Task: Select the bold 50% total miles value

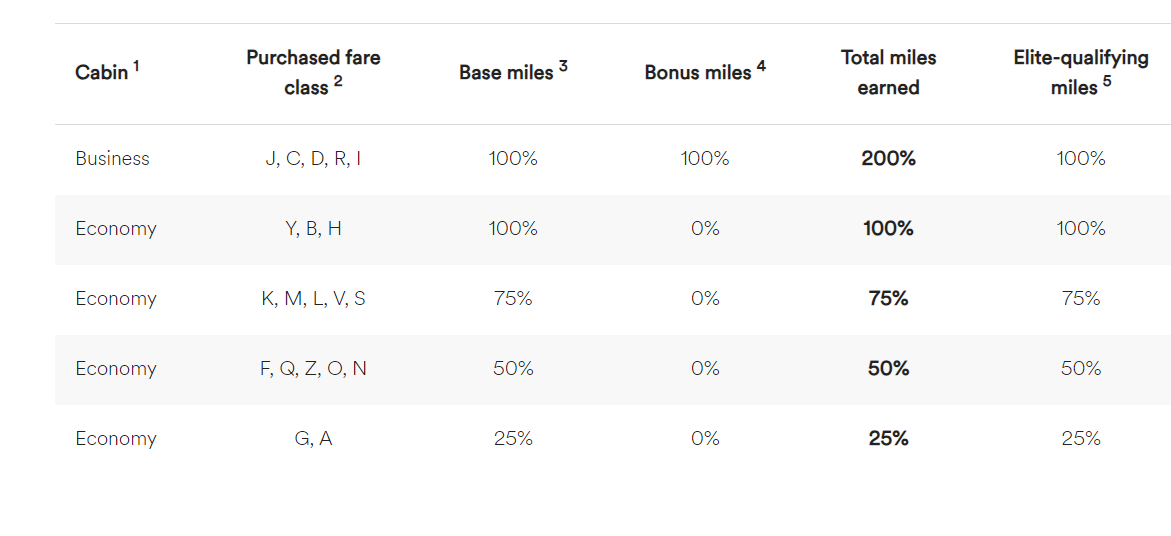Action: point(888,369)
